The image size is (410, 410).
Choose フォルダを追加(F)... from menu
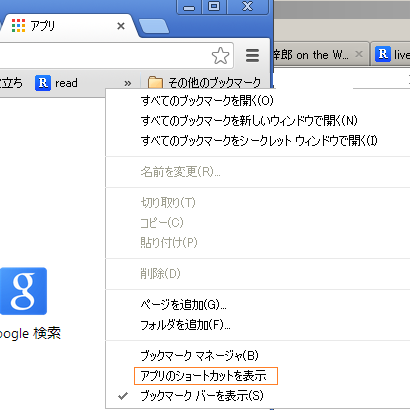[258, 325]
